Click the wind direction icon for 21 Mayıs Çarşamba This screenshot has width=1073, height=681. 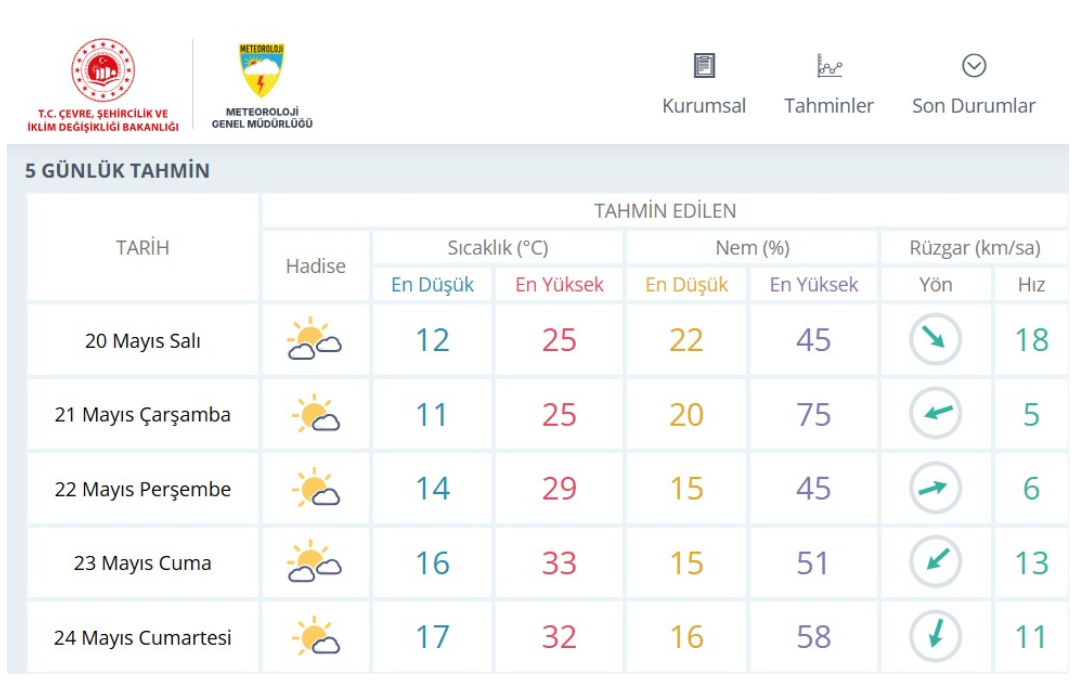pyautogui.click(x=935, y=414)
